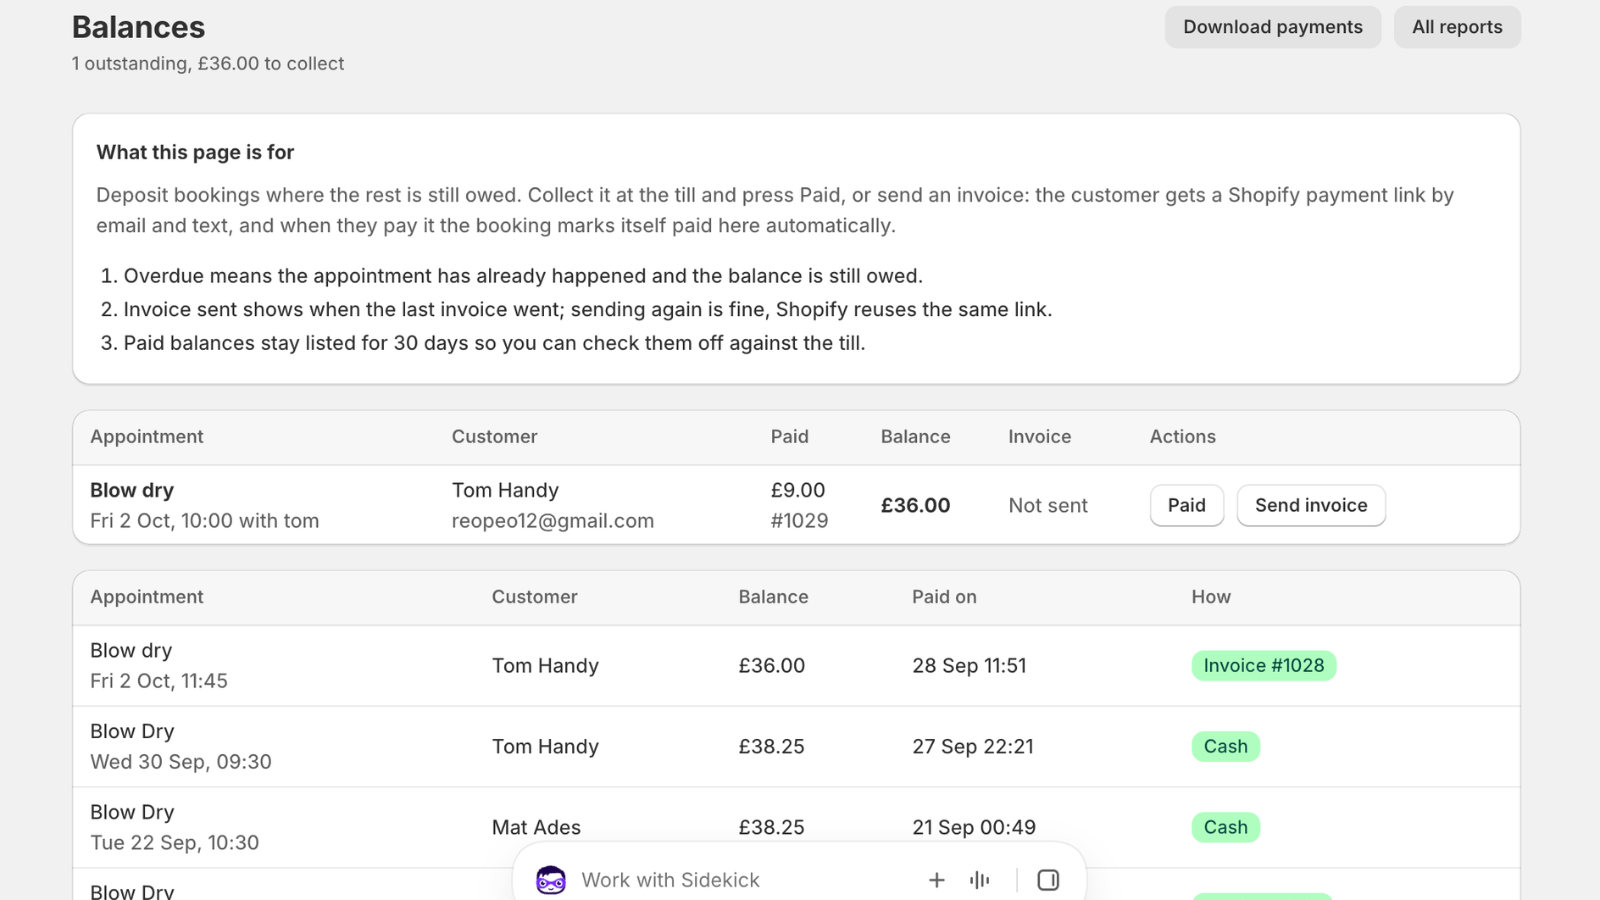Click Tom Handy in the outstanding row

click(x=505, y=491)
